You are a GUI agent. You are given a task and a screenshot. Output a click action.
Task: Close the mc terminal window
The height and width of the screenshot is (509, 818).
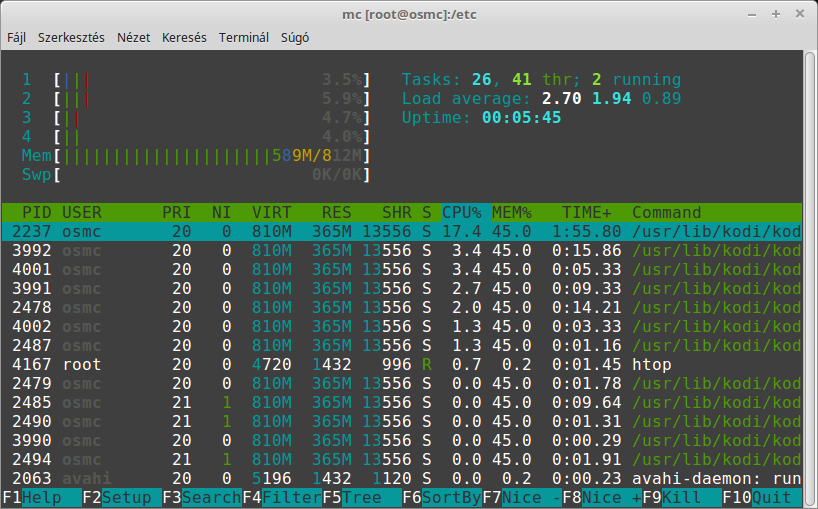coord(800,15)
